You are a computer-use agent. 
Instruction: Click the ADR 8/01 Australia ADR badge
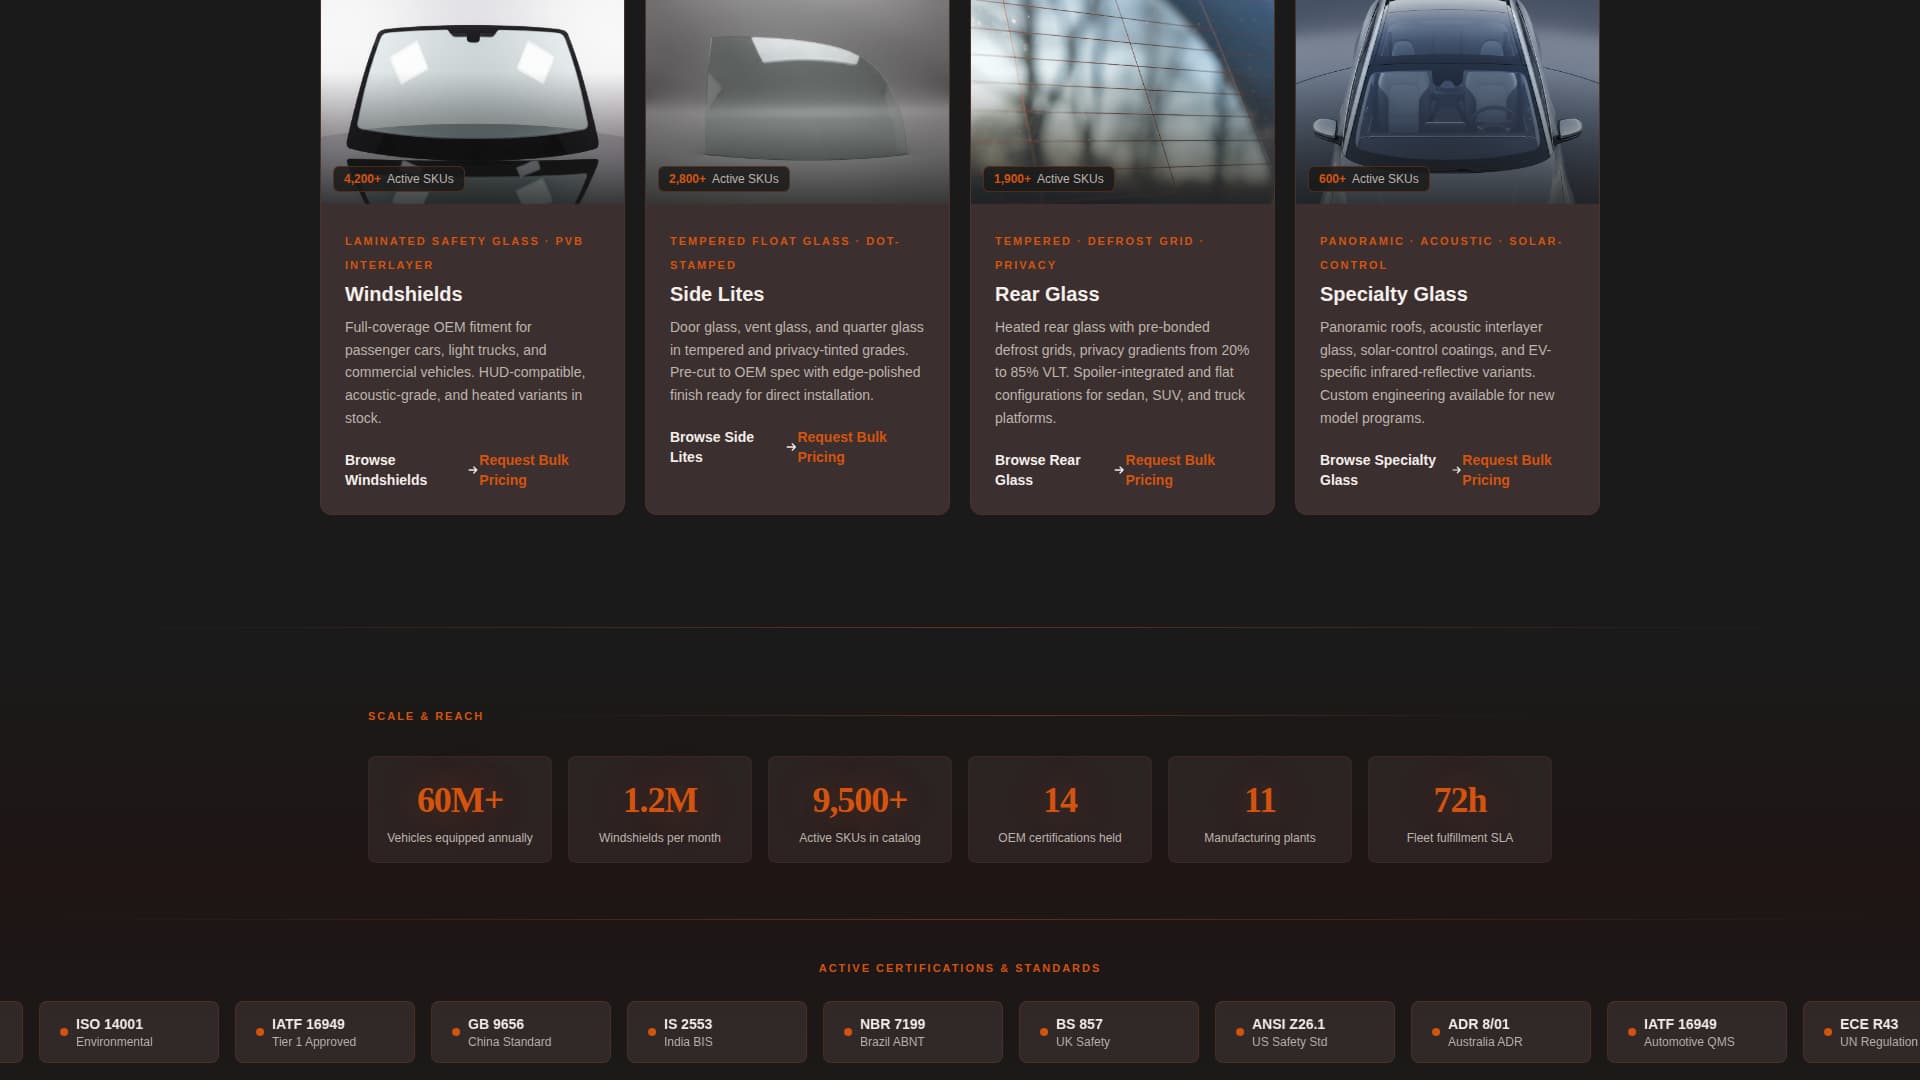pos(1500,1031)
